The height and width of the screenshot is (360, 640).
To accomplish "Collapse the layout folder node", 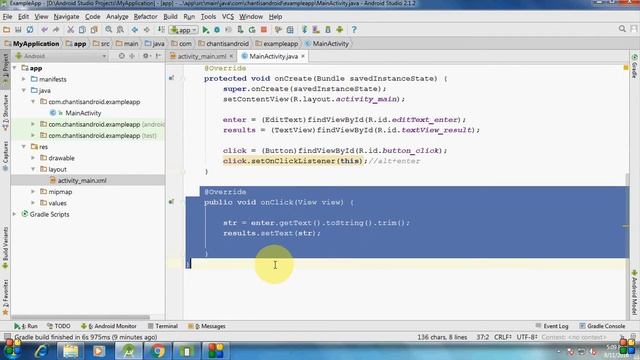I will 33,169.
